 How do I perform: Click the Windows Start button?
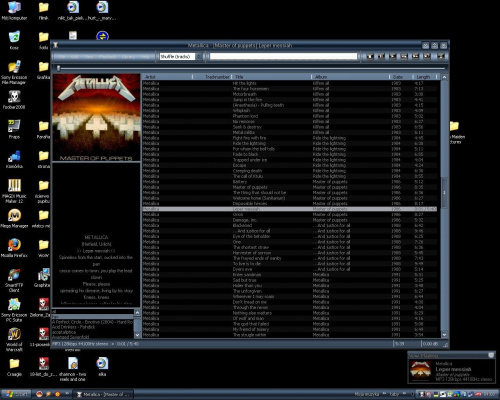click(x=16, y=394)
